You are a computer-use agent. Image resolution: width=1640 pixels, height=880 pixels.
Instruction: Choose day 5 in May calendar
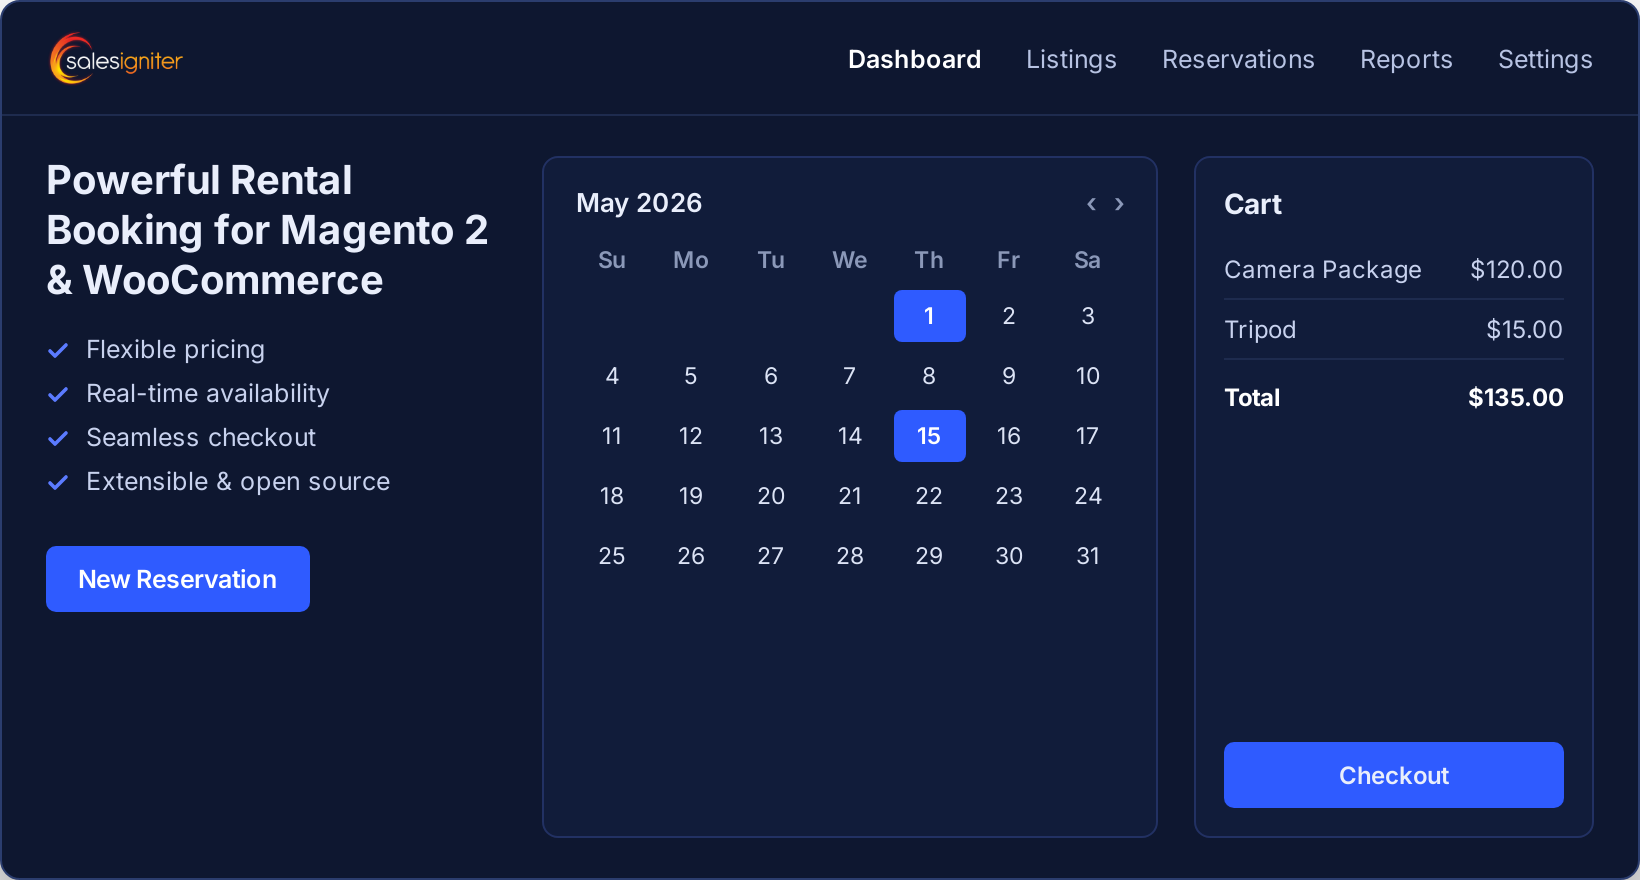click(x=691, y=376)
